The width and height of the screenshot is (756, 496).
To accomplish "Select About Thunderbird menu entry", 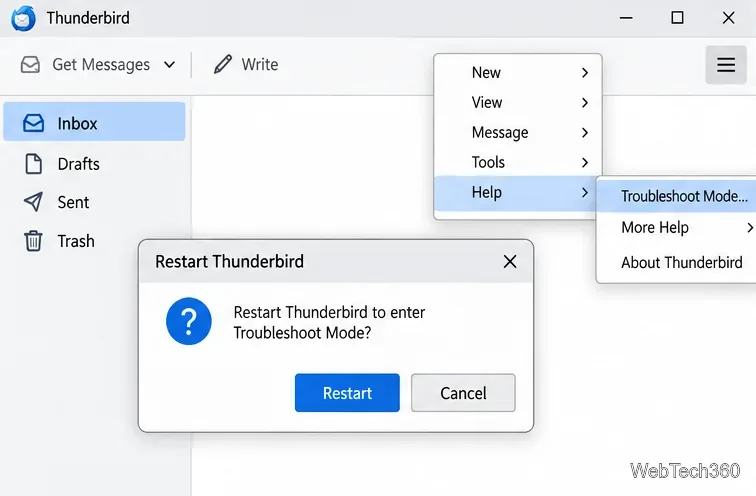I will pyautogui.click(x=676, y=263).
